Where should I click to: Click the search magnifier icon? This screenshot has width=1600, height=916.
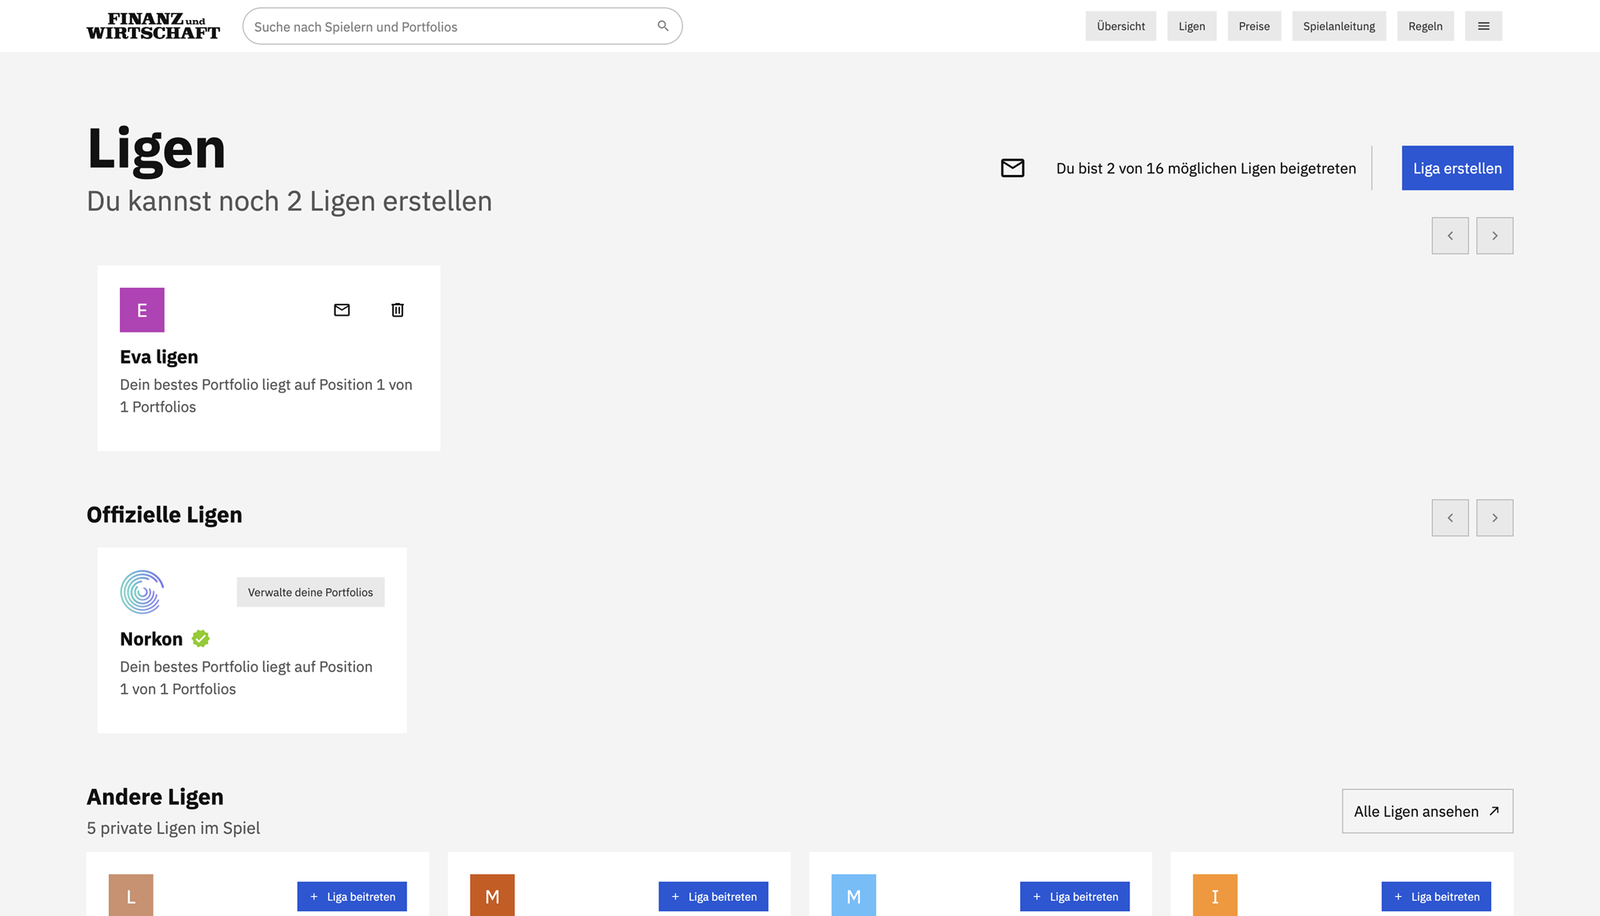pos(662,26)
